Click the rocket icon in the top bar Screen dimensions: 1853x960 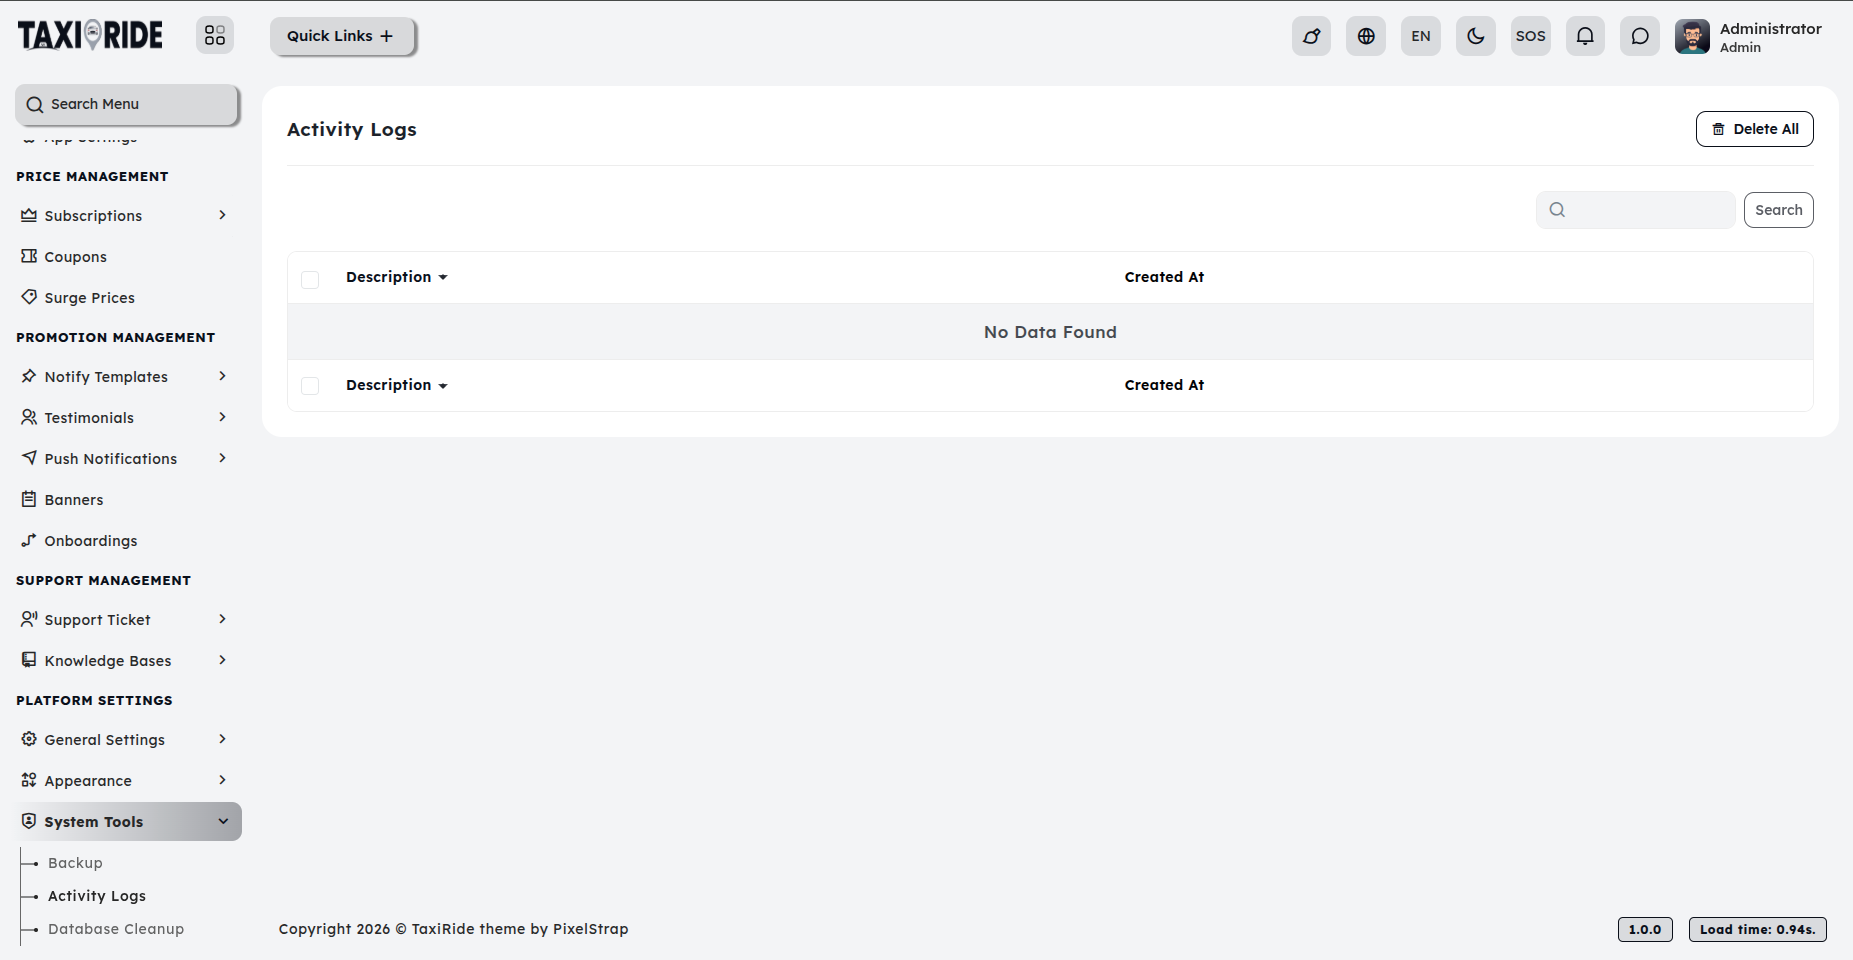tap(1311, 36)
